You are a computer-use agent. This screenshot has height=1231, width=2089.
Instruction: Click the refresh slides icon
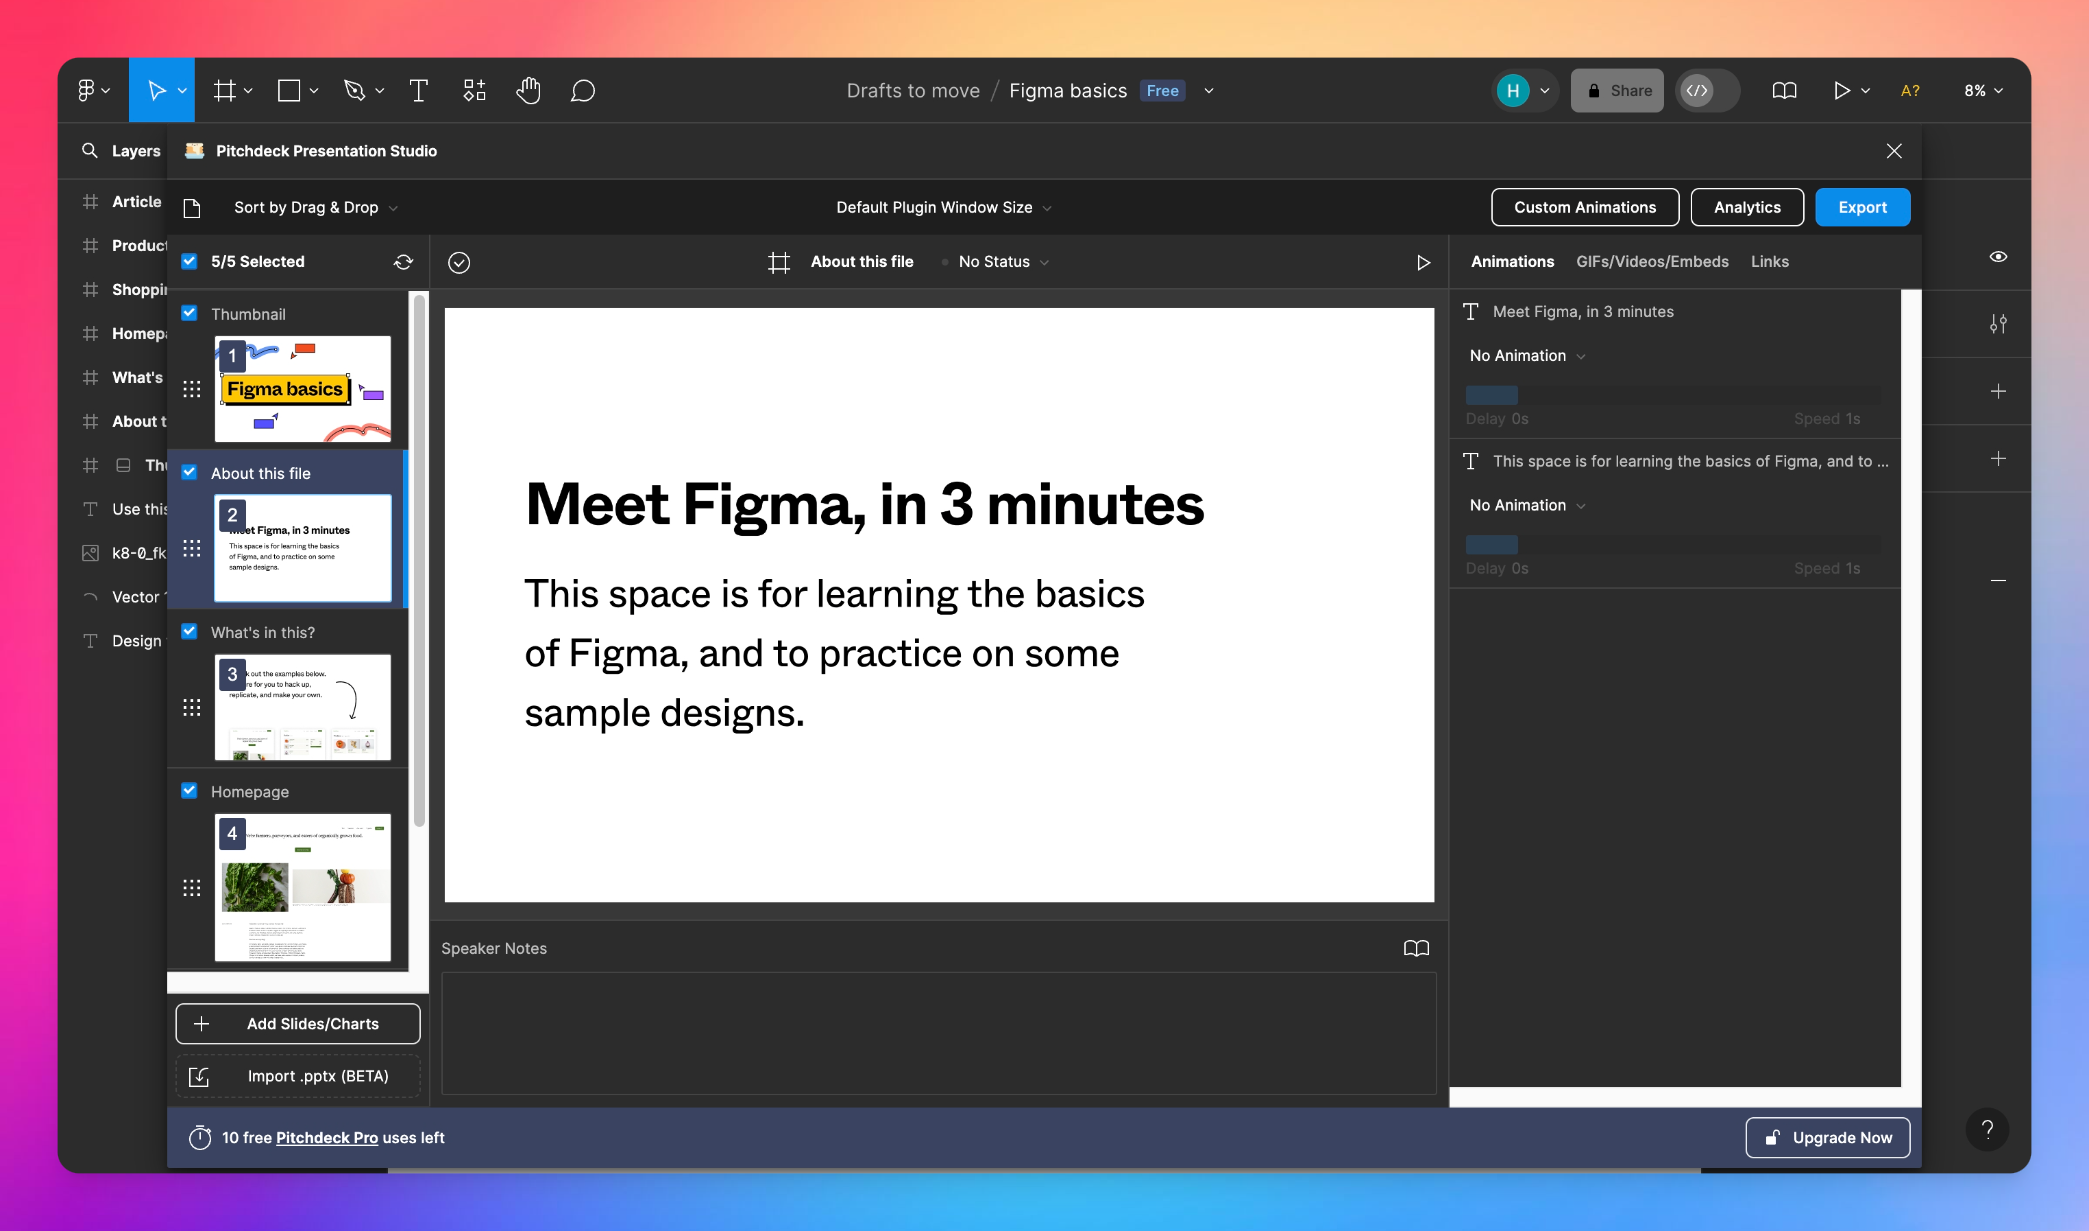coord(403,262)
